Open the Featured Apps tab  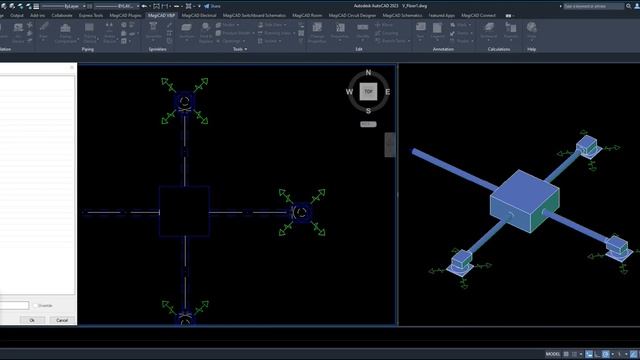[442, 16]
